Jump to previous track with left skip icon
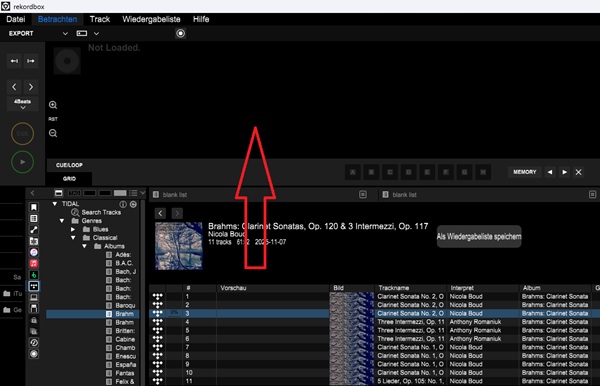The height and width of the screenshot is (386, 600). pyautogui.click(x=15, y=61)
